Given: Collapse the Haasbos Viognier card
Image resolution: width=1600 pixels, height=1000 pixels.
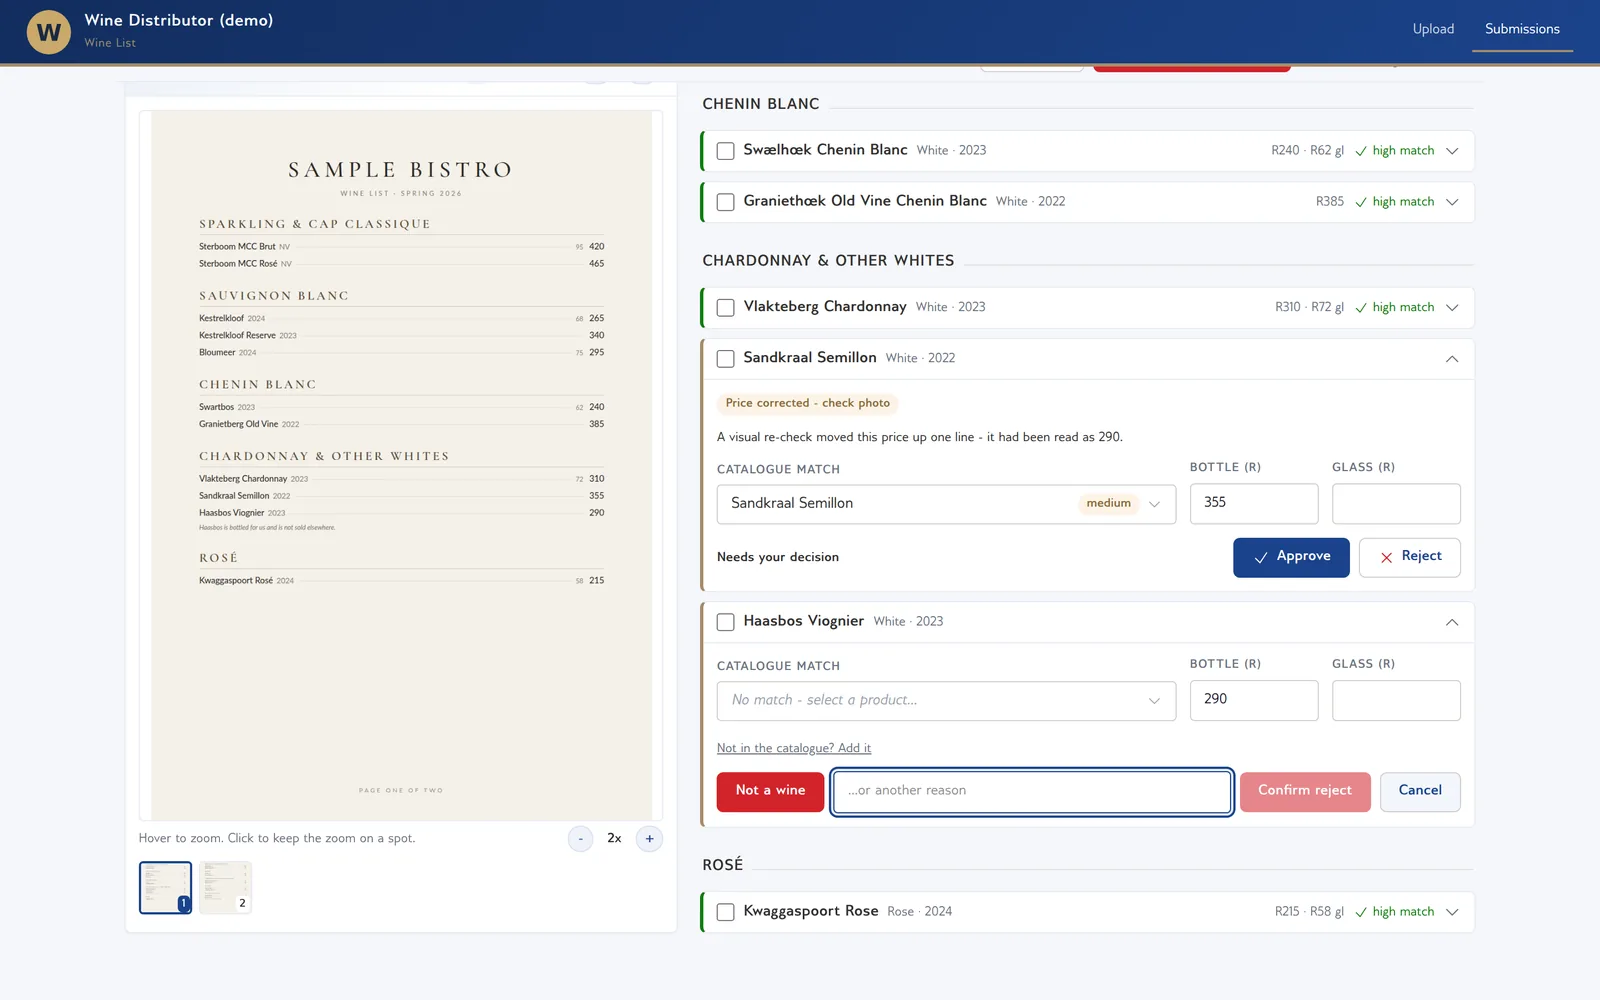Looking at the screenshot, I should click(x=1452, y=622).
